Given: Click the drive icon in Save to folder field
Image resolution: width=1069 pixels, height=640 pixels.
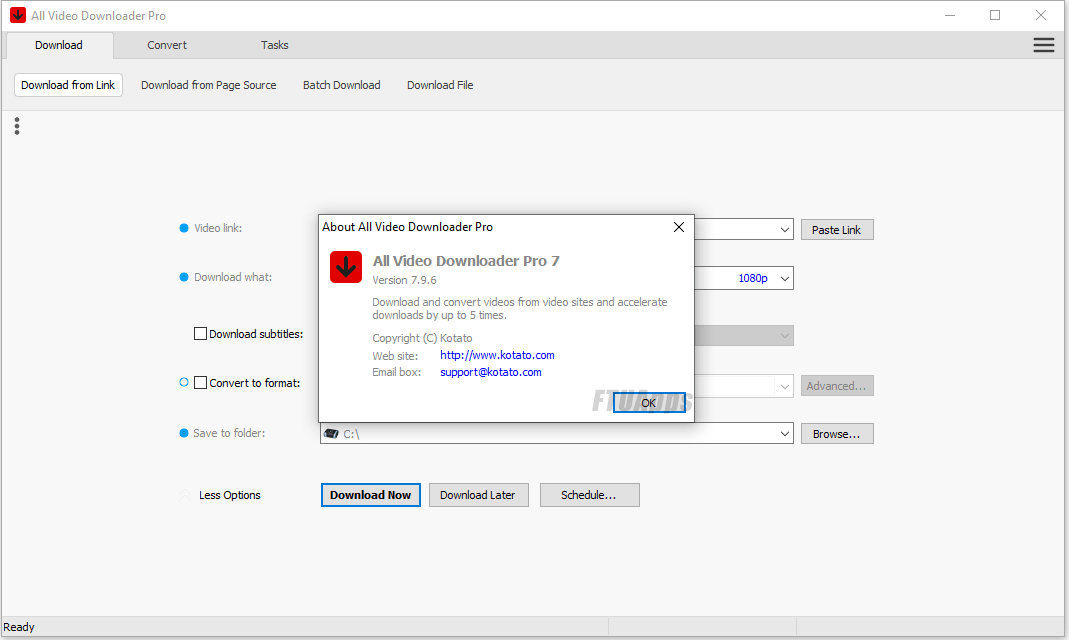Looking at the screenshot, I should click(x=331, y=433).
